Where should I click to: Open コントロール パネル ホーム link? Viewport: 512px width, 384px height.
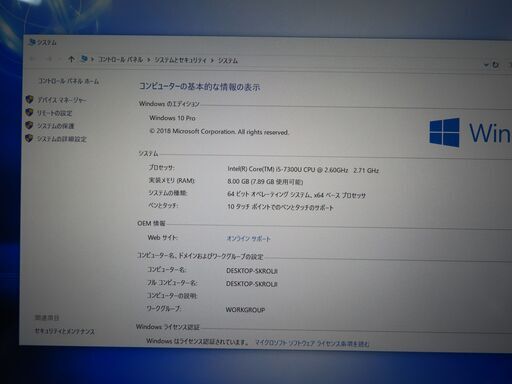click(69, 81)
